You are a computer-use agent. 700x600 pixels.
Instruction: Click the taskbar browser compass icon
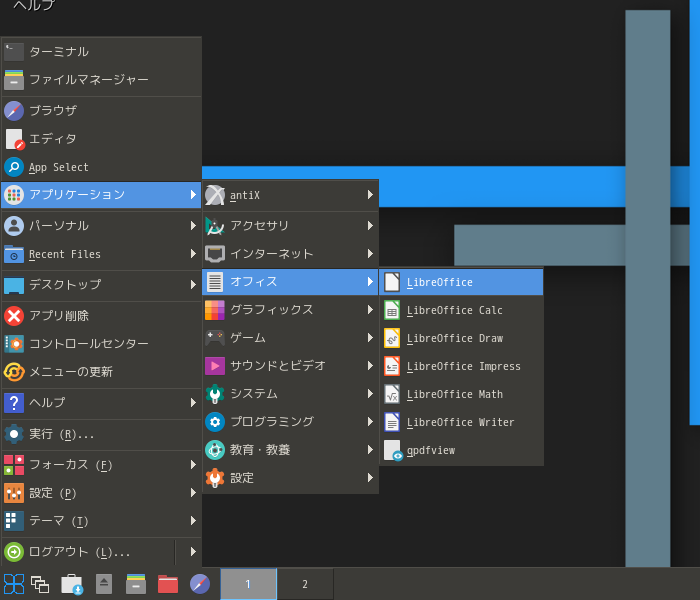(x=200, y=584)
